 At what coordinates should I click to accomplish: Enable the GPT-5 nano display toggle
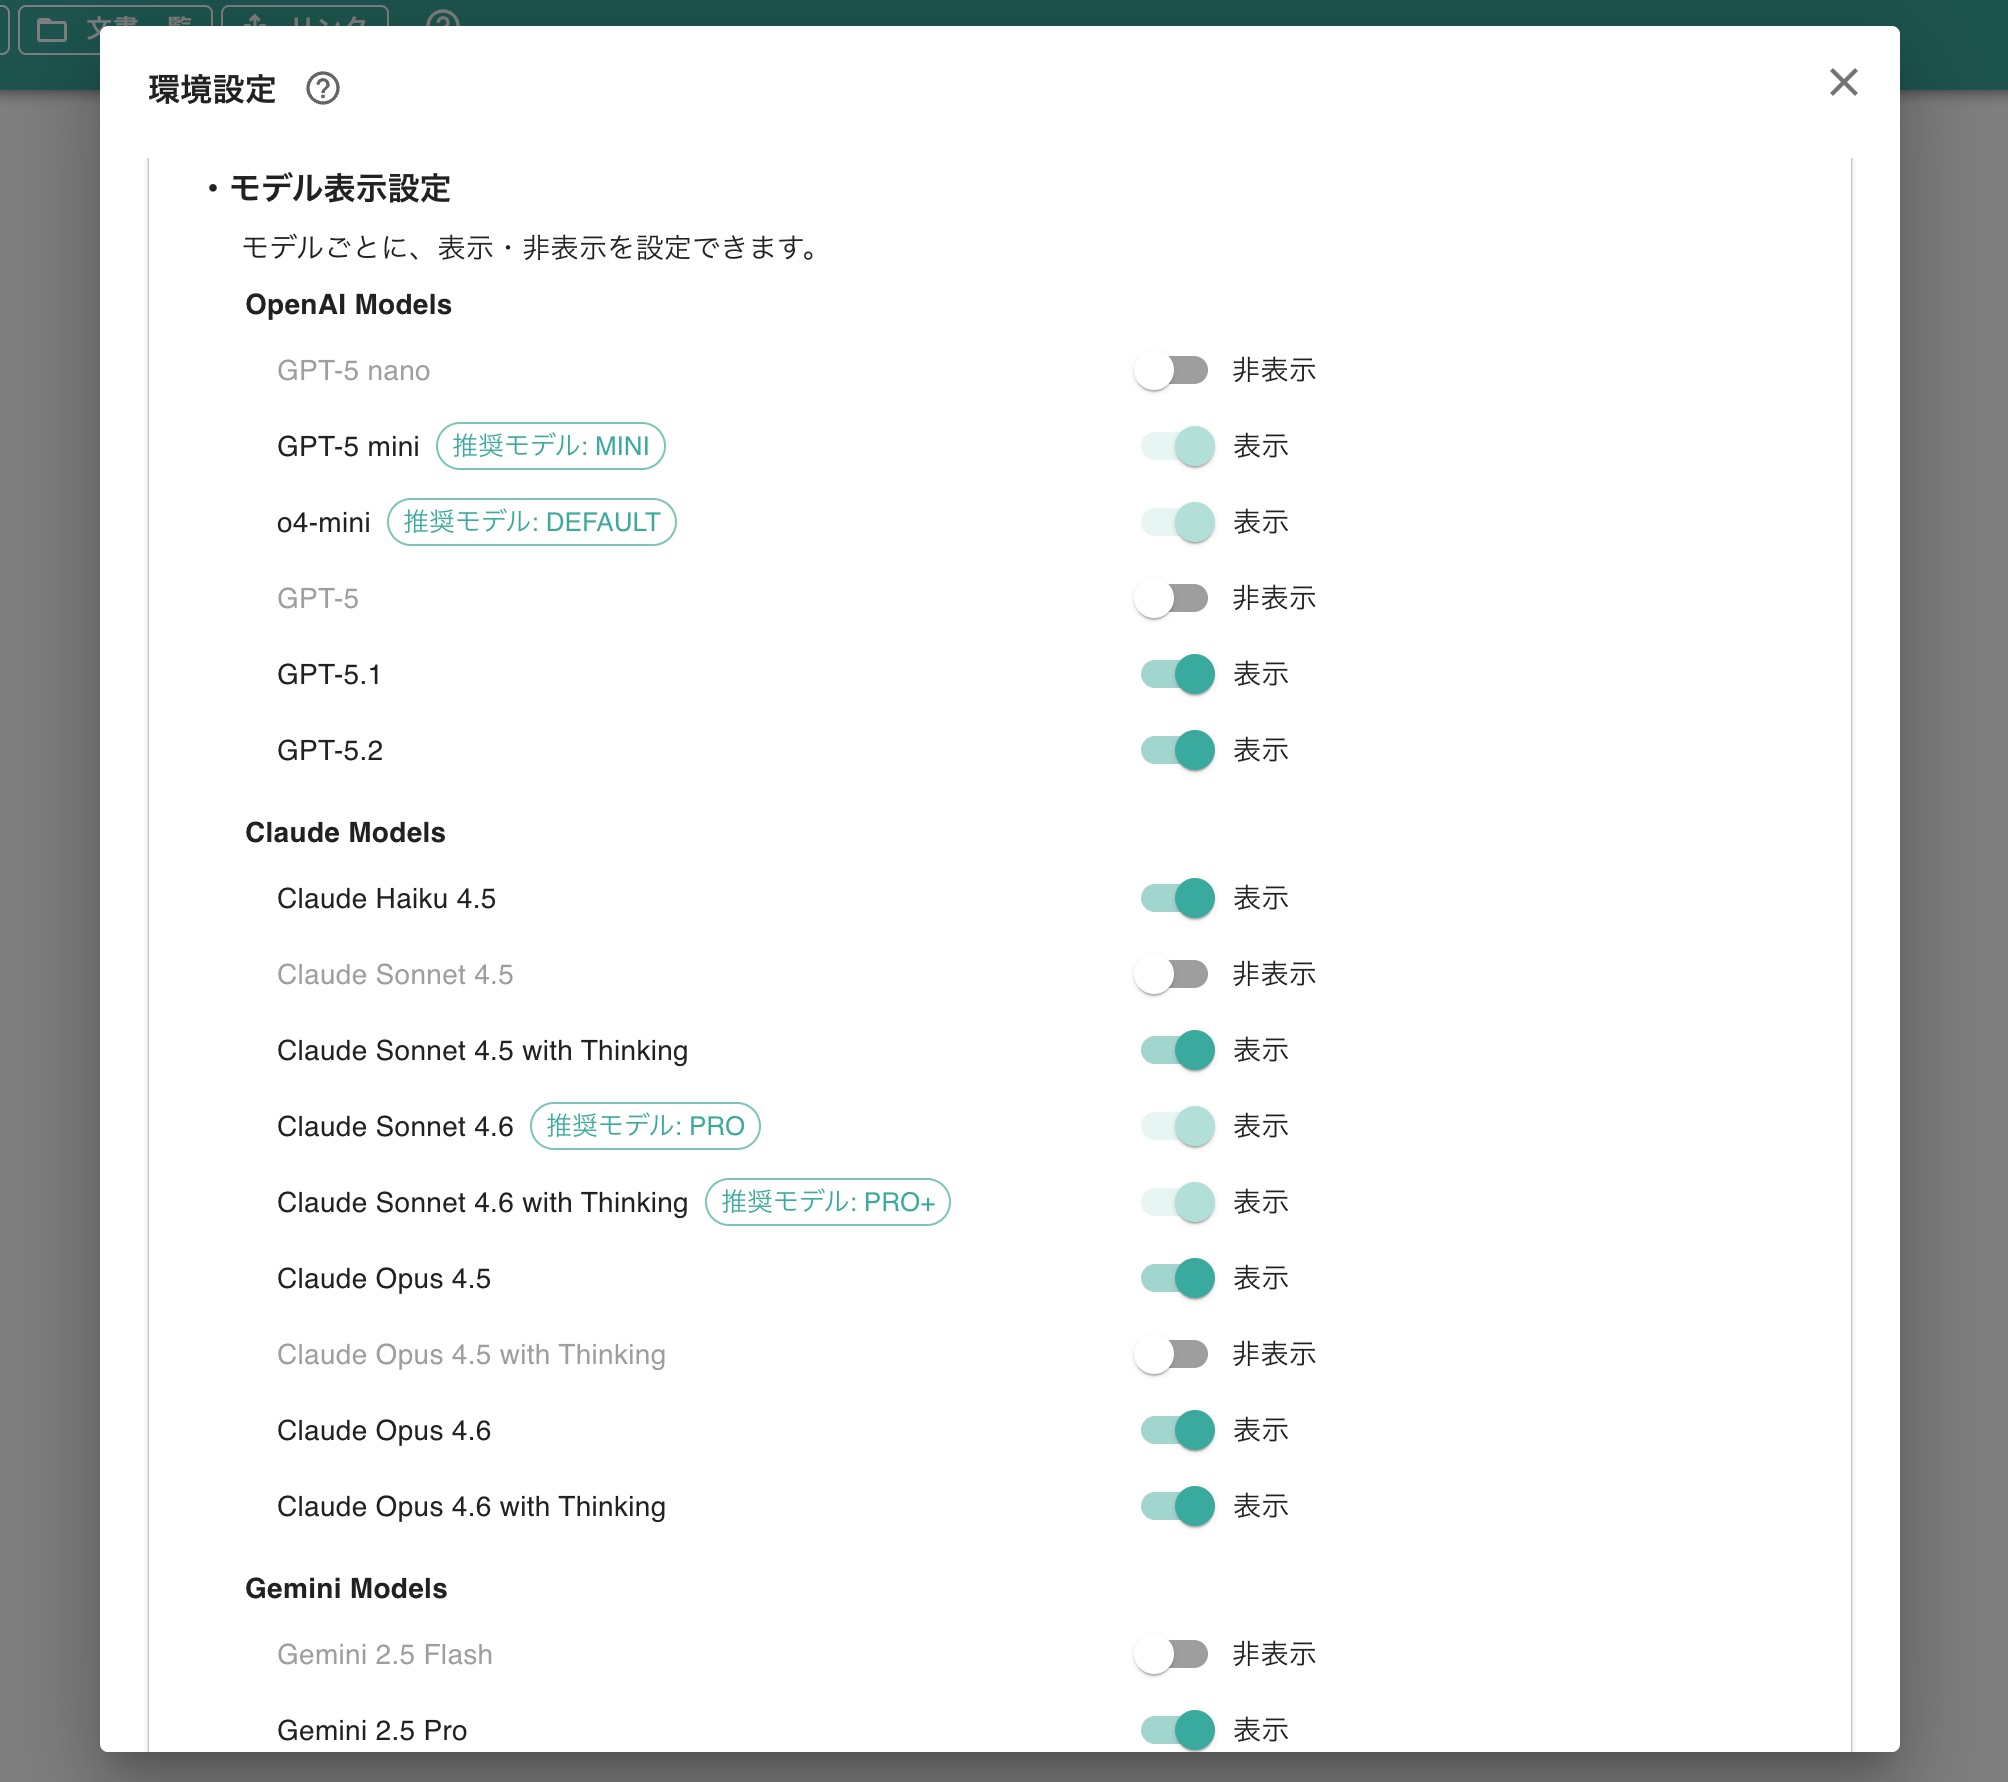coord(1172,371)
